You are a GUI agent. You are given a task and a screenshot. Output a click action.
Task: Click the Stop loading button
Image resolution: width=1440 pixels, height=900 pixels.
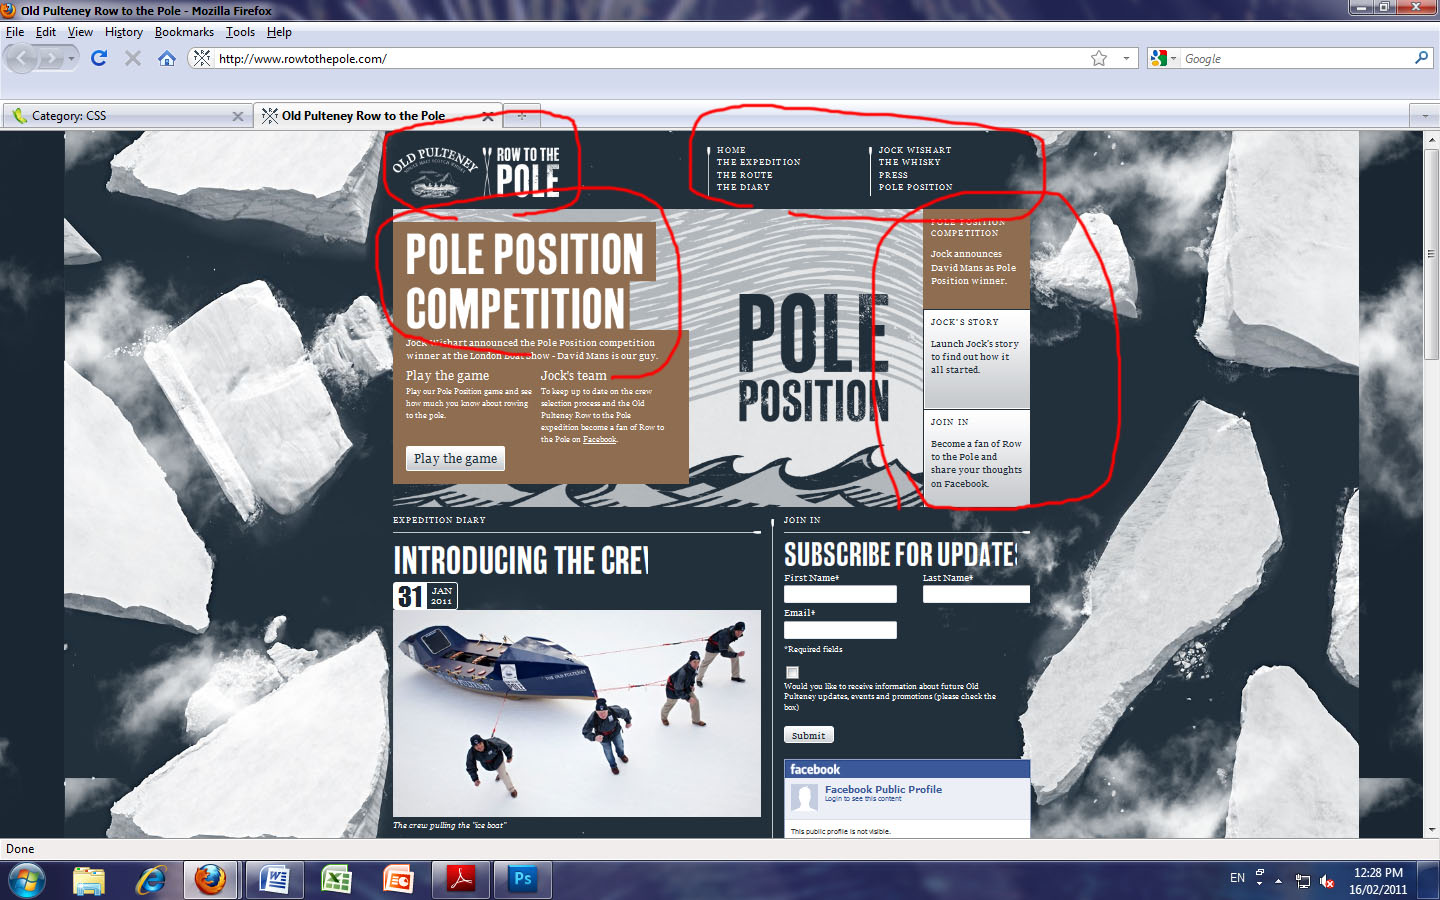pyautogui.click(x=132, y=58)
